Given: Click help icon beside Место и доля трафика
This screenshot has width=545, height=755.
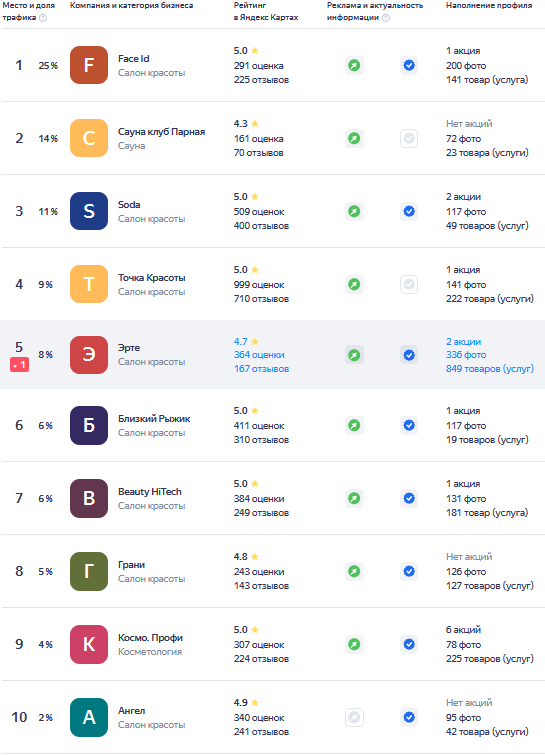Looking at the screenshot, I should [x=43, y=18].
